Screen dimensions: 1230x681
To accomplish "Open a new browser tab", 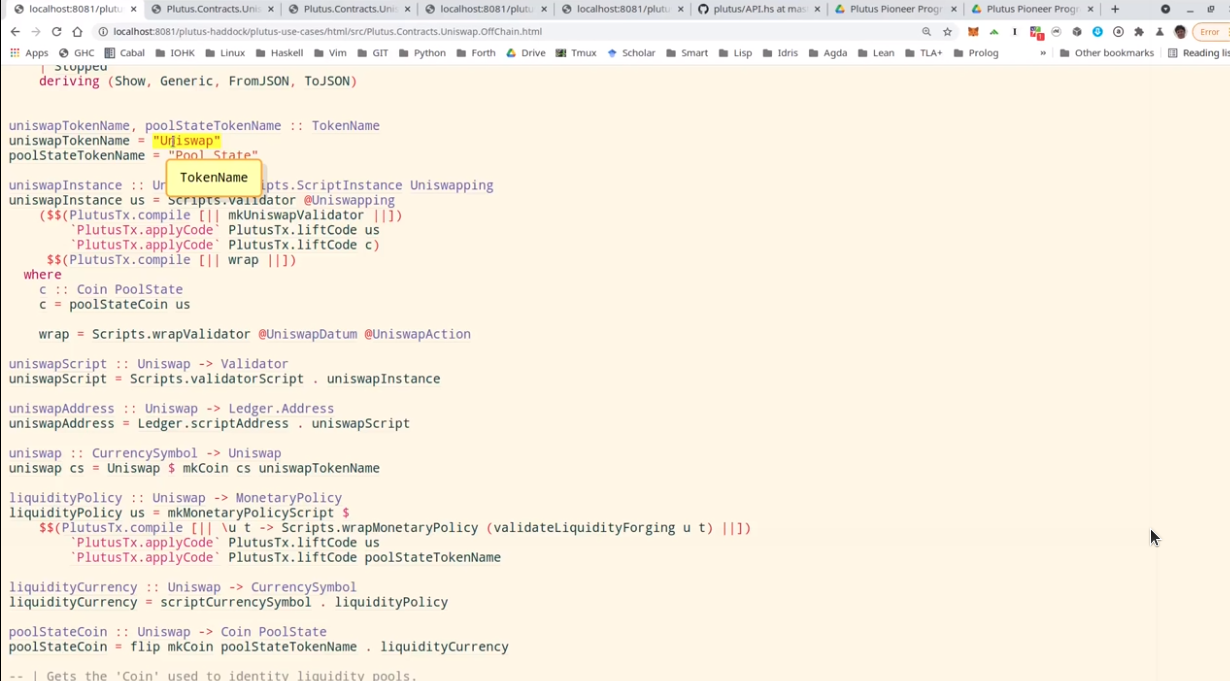I will pyautogui.click(x=1115, y=9).
